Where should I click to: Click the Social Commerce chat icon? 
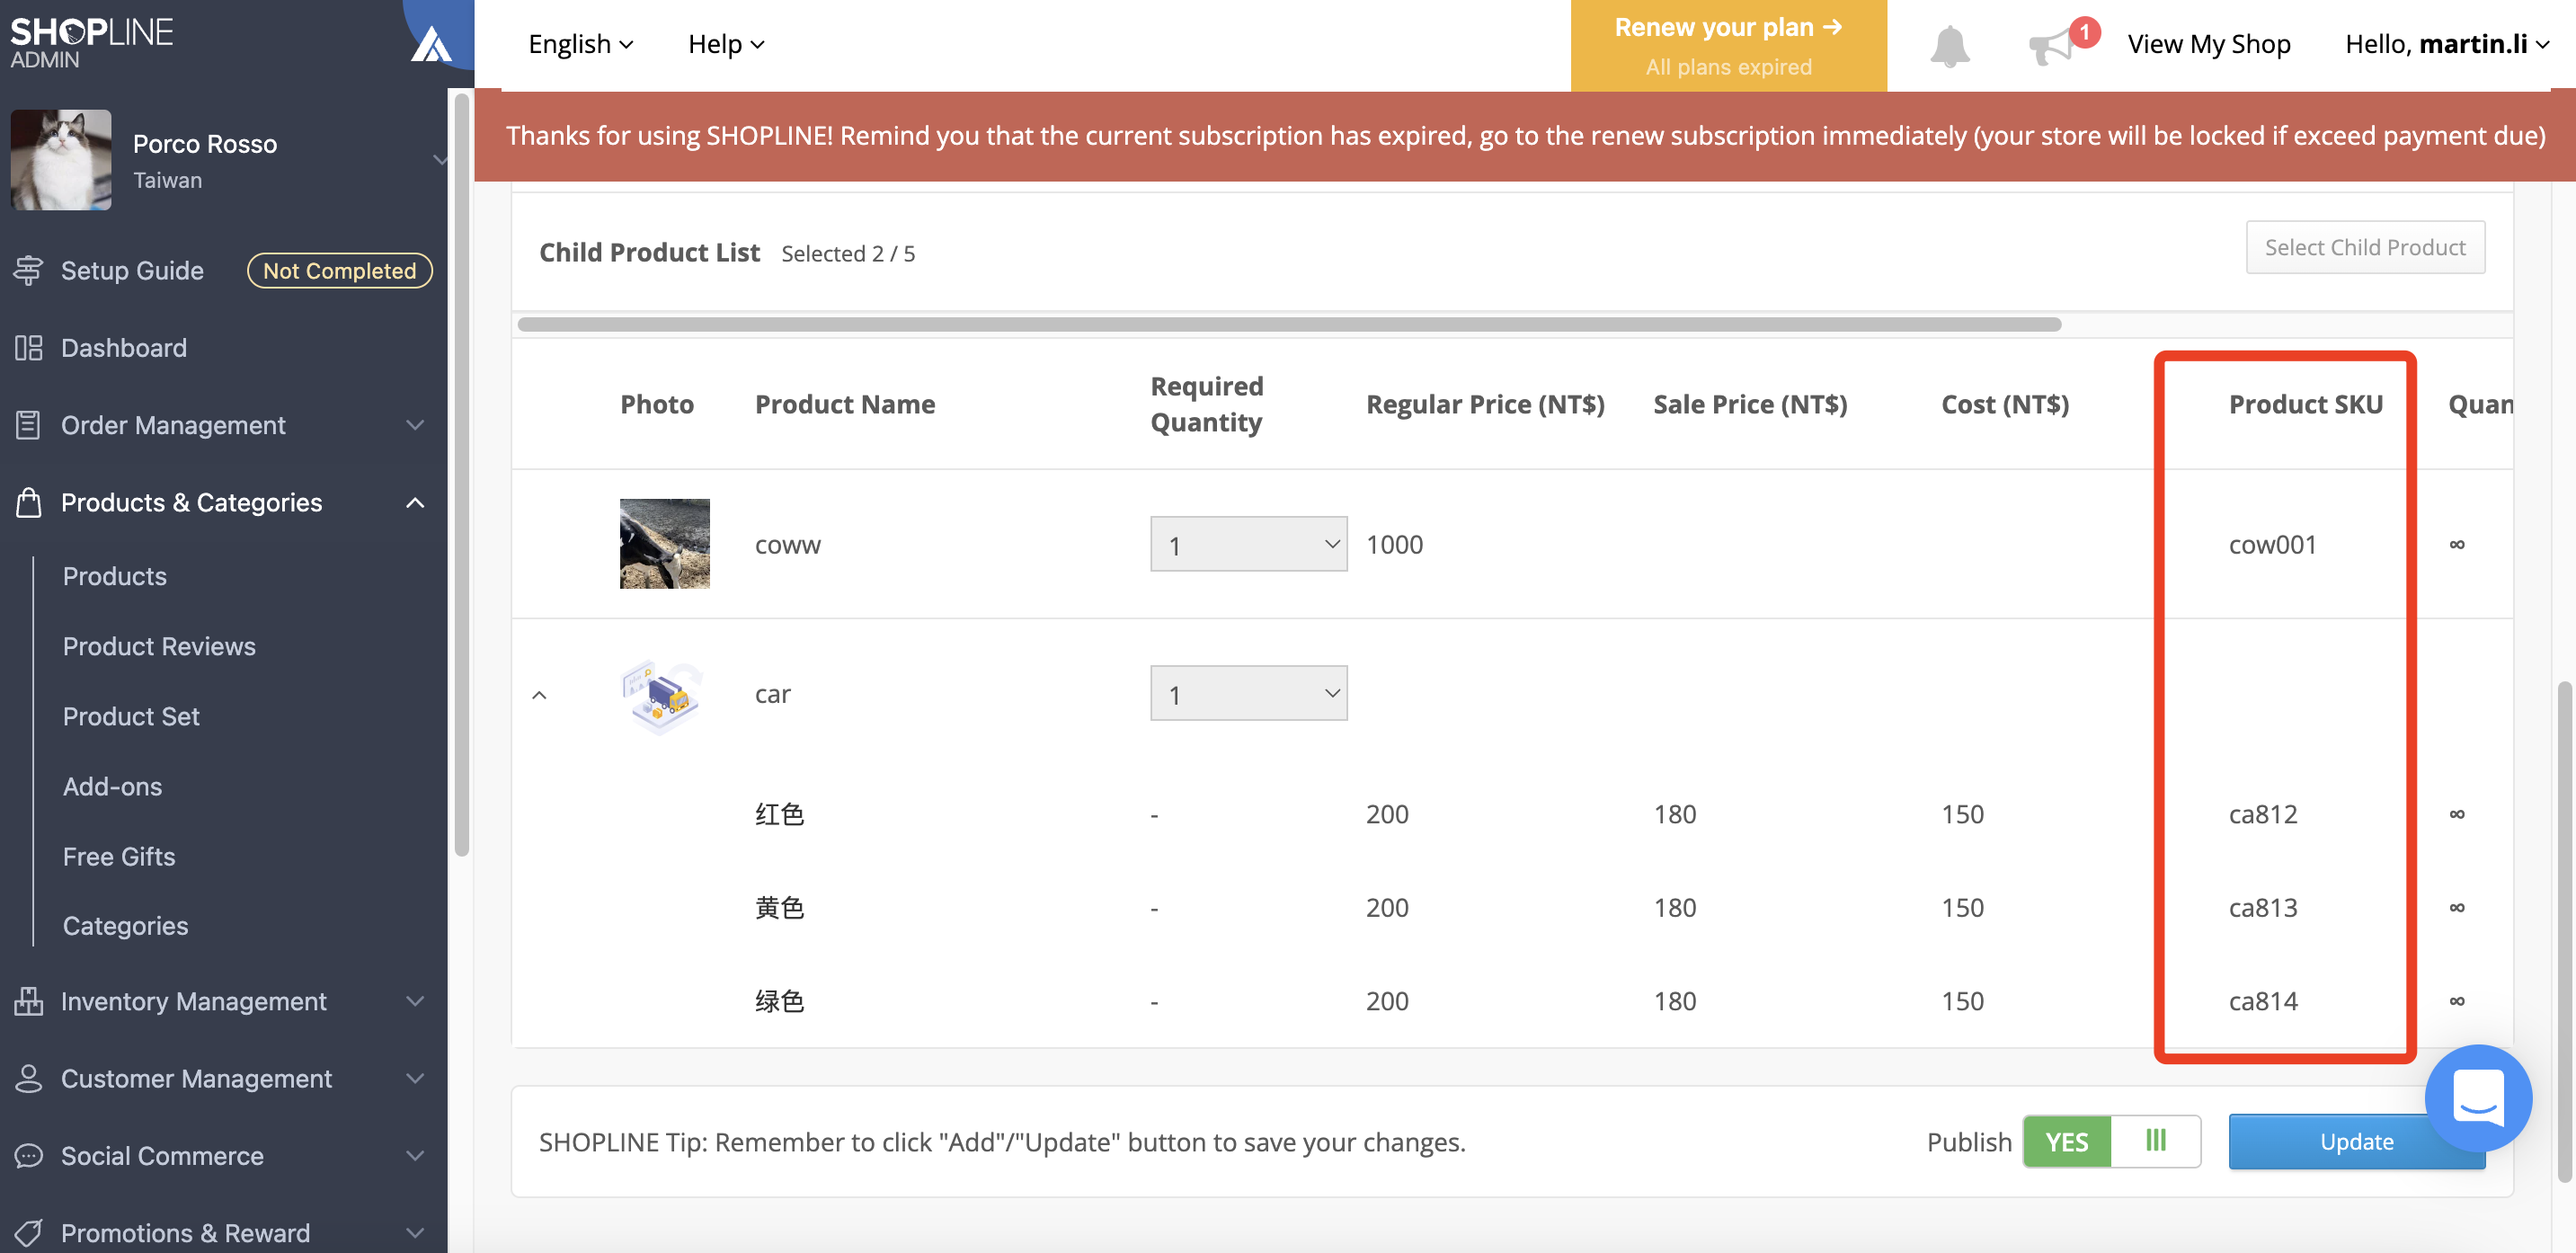(28, 1155)
